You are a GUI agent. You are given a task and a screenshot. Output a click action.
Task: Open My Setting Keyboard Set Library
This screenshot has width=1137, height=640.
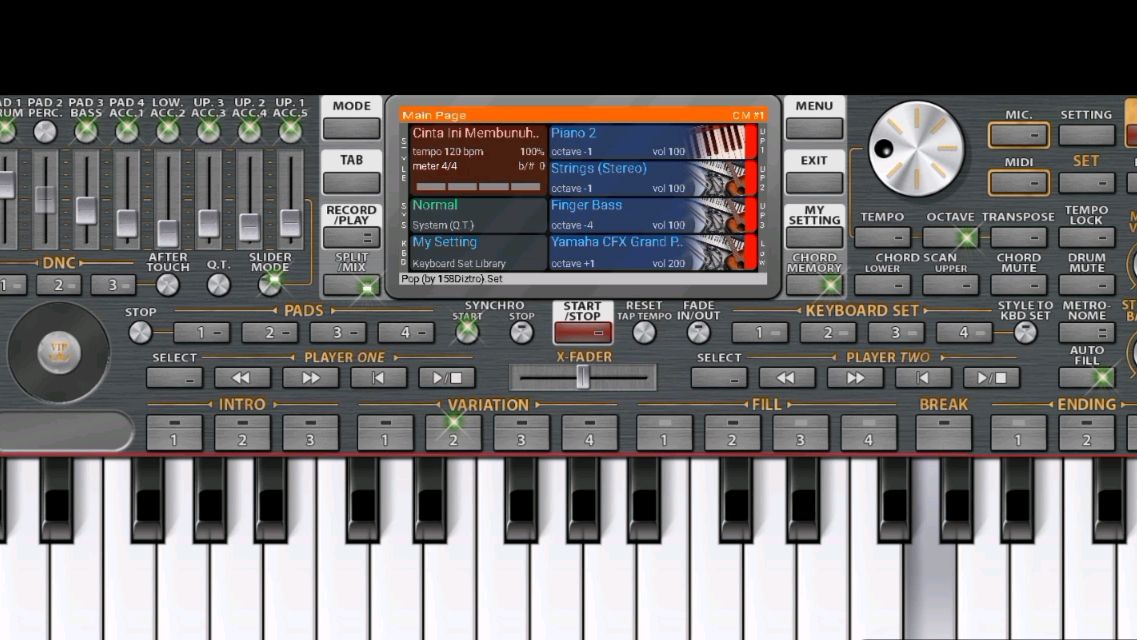[476, 252]
